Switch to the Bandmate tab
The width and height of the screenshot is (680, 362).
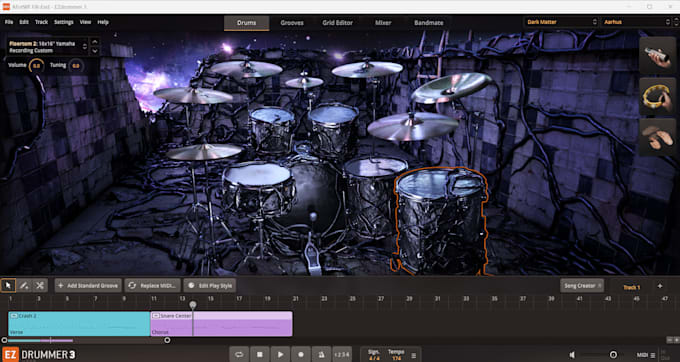pyautogui.click(x=428, y=23)
